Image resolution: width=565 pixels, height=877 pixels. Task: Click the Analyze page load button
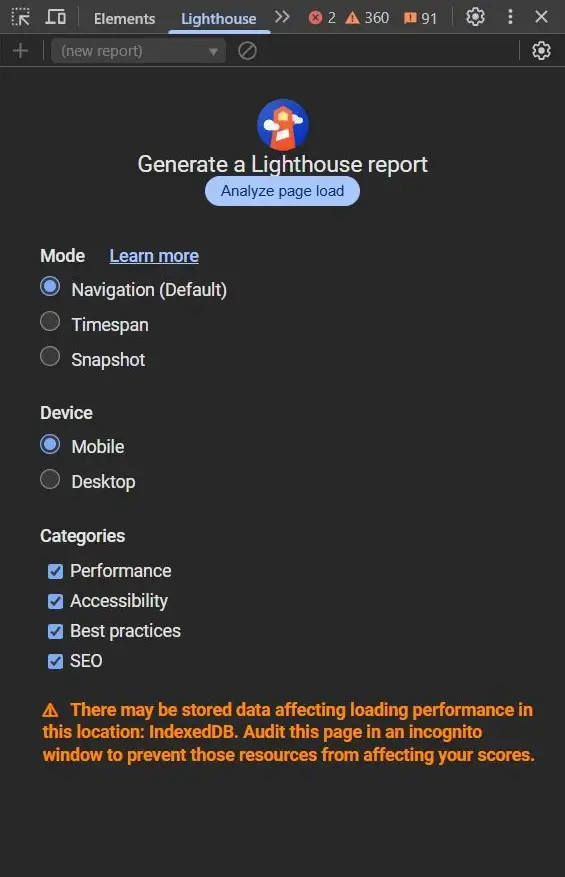282,191
